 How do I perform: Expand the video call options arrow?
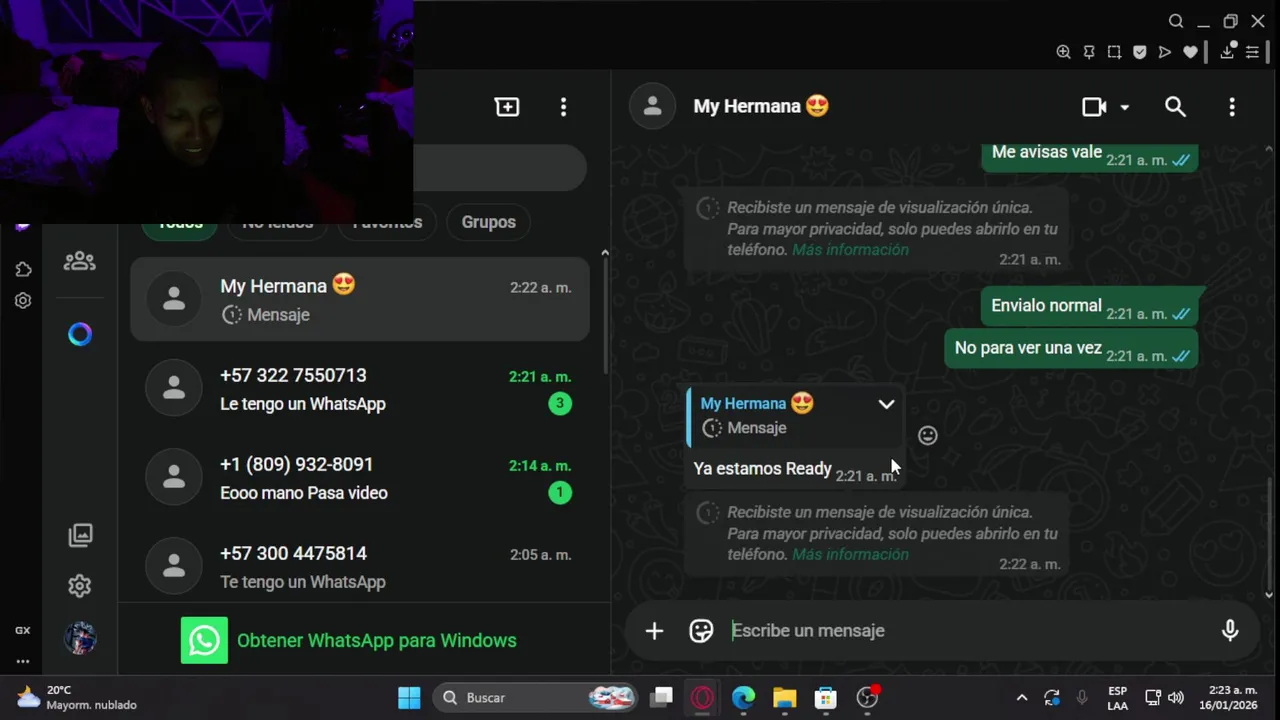point(1124,107)
